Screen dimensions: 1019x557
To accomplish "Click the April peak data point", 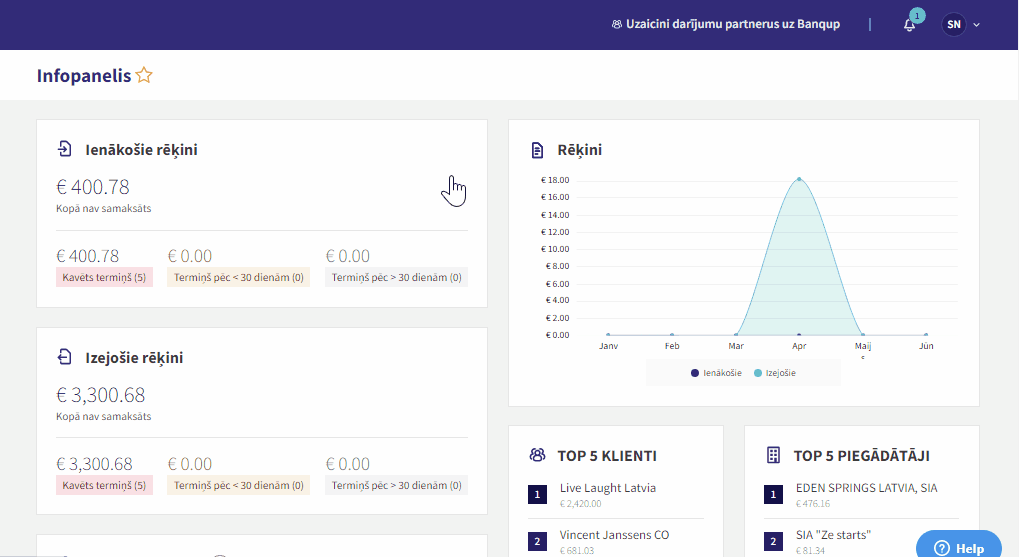I will 799,179.
